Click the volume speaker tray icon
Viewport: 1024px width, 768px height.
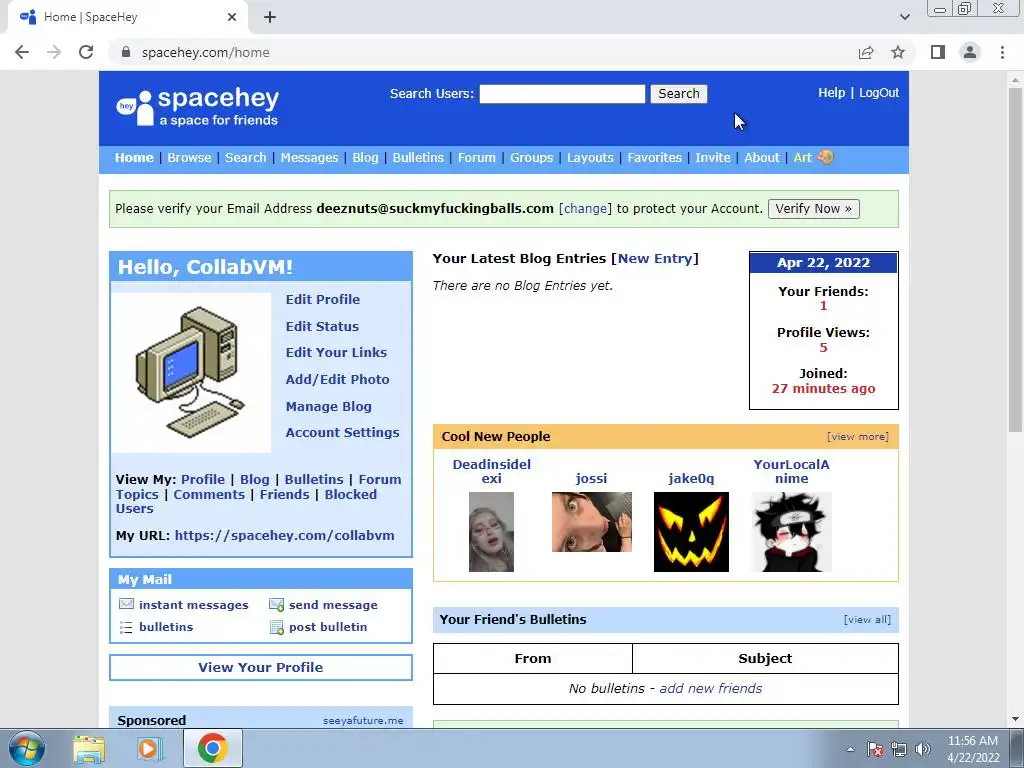[x=923, y=749]
